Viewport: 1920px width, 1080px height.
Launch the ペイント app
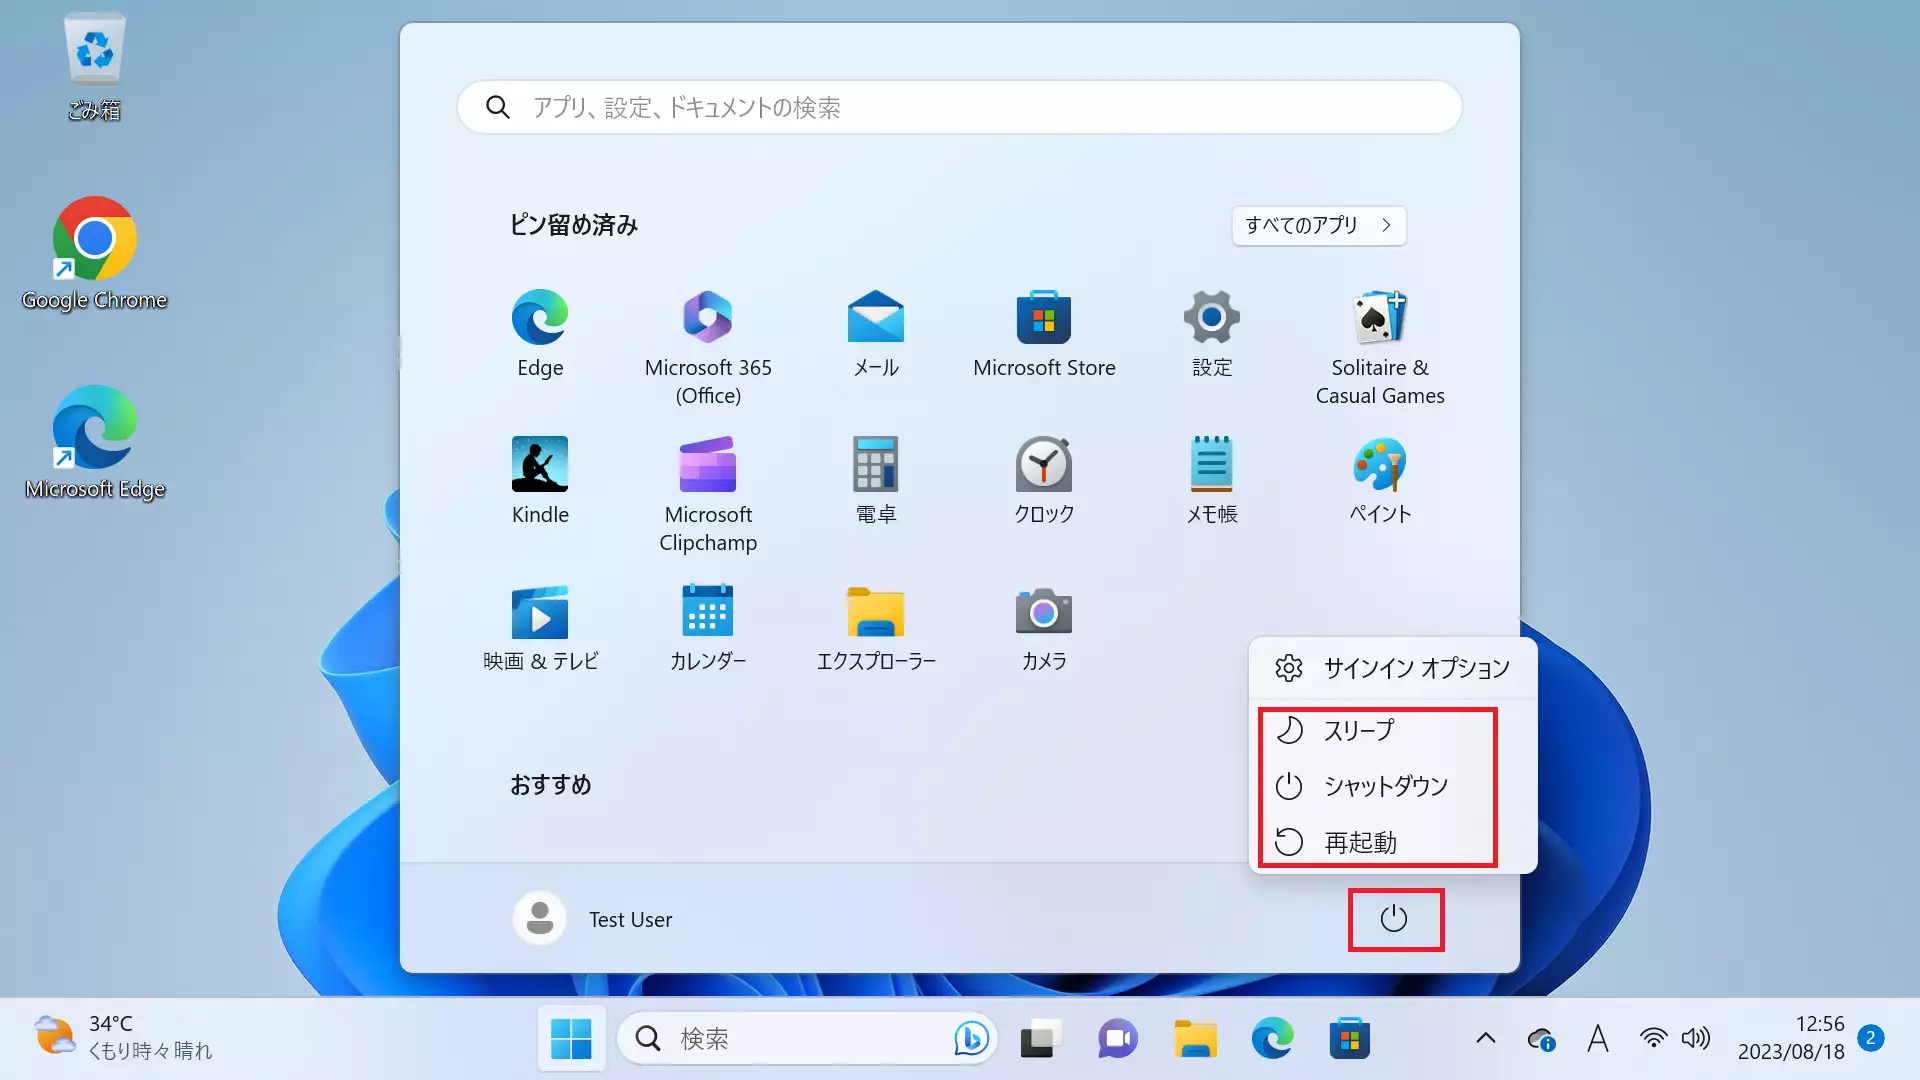[x=1380, y=481]
